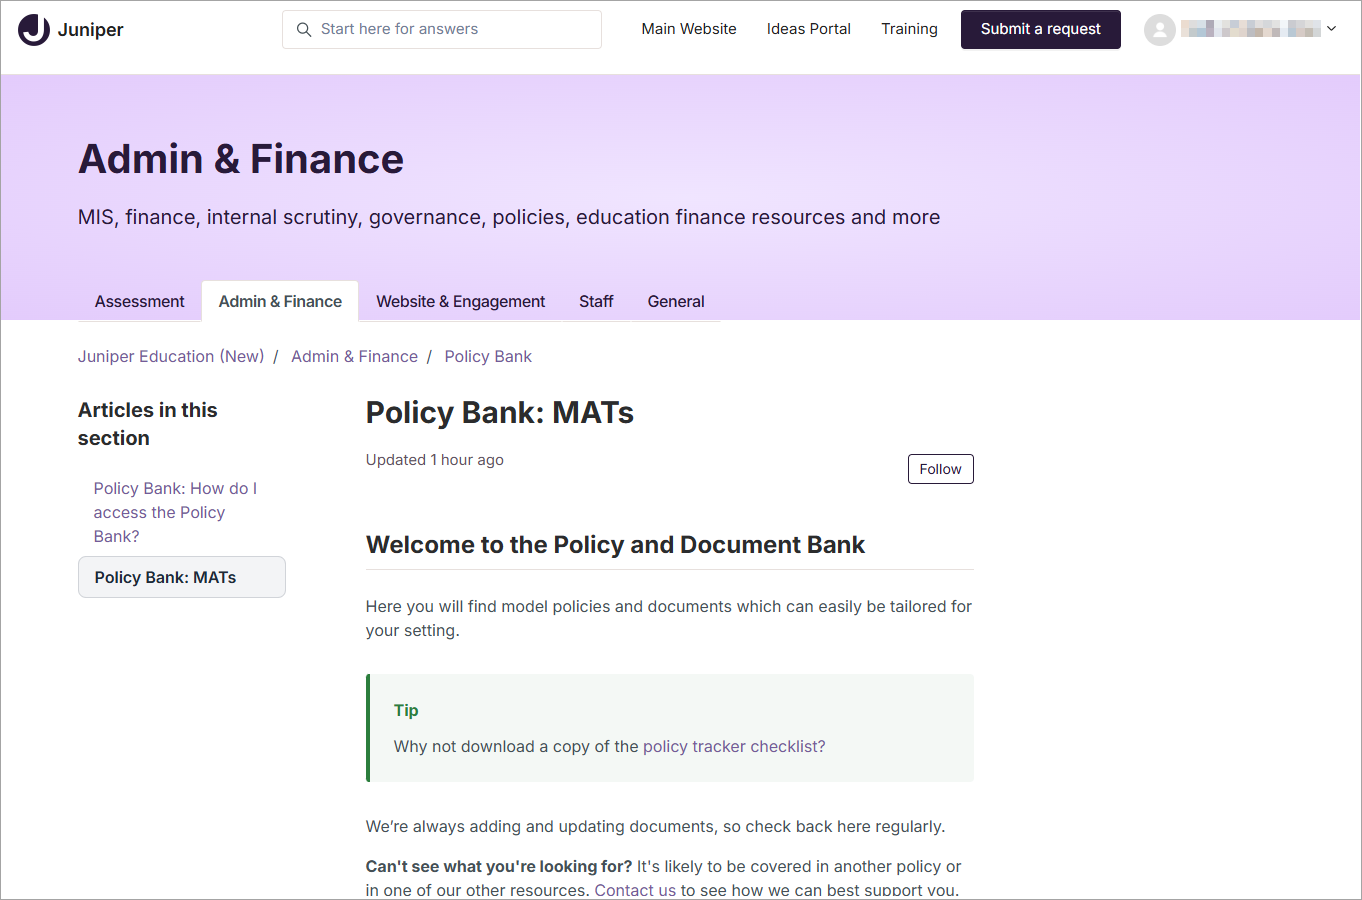Open the Website & Engagement tab
Screen dimensions: 1362x900
pyautogui.click(x=461, y=301)
